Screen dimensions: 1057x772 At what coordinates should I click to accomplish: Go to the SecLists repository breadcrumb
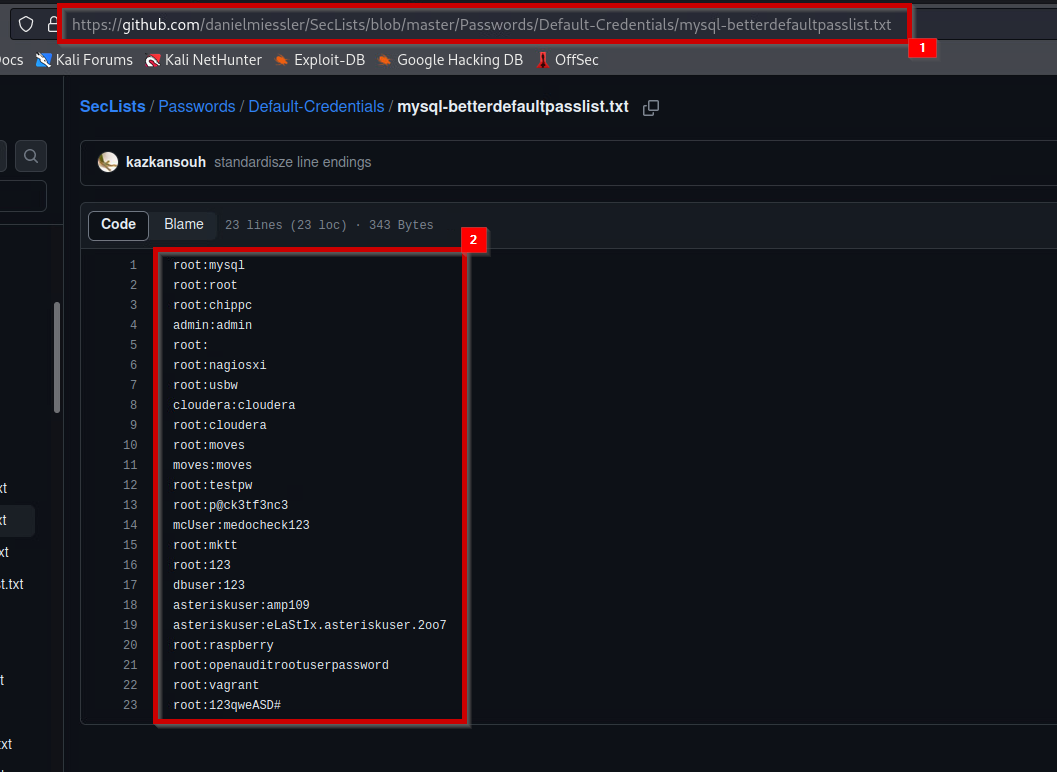pos(112,106)
